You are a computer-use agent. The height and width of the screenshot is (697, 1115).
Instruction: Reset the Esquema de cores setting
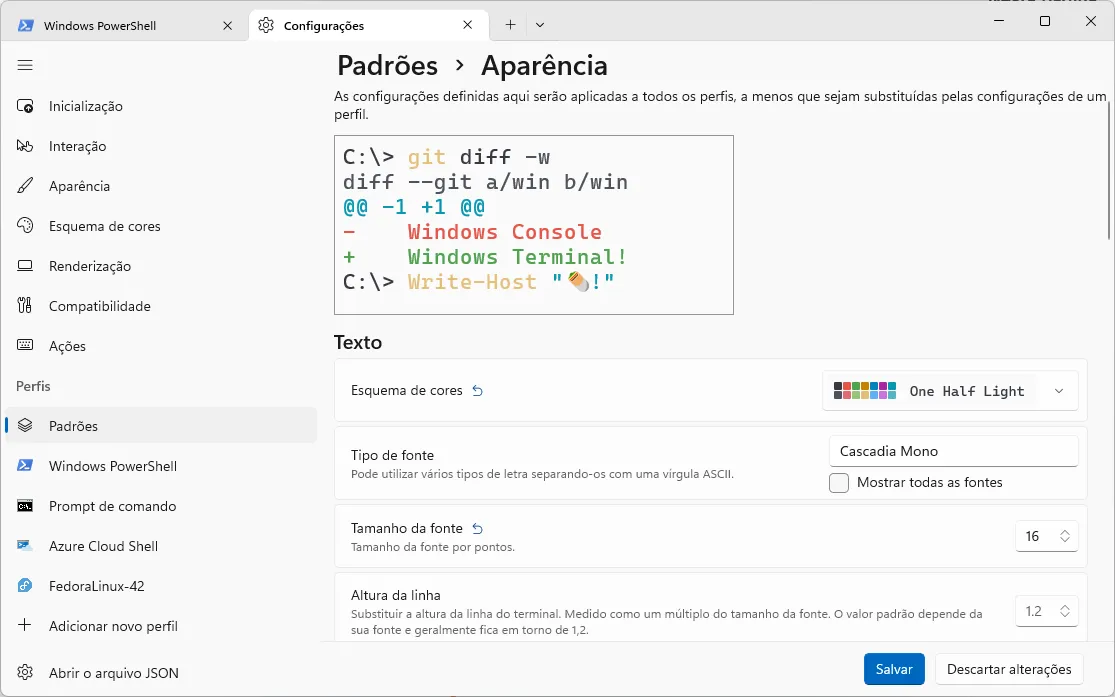click(478, 390)
